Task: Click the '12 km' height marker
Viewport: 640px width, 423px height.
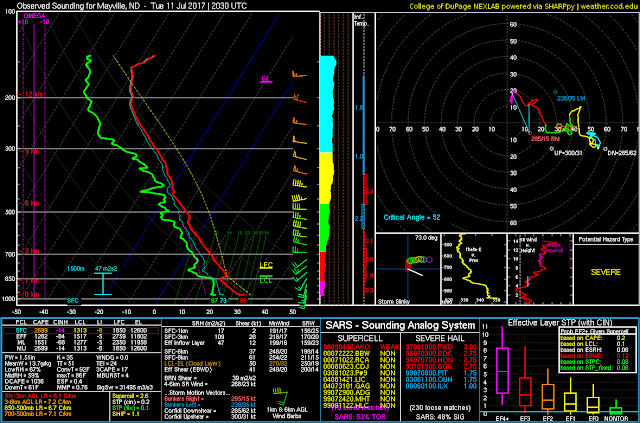Action: pyautogui.click(x=33, y=94)
